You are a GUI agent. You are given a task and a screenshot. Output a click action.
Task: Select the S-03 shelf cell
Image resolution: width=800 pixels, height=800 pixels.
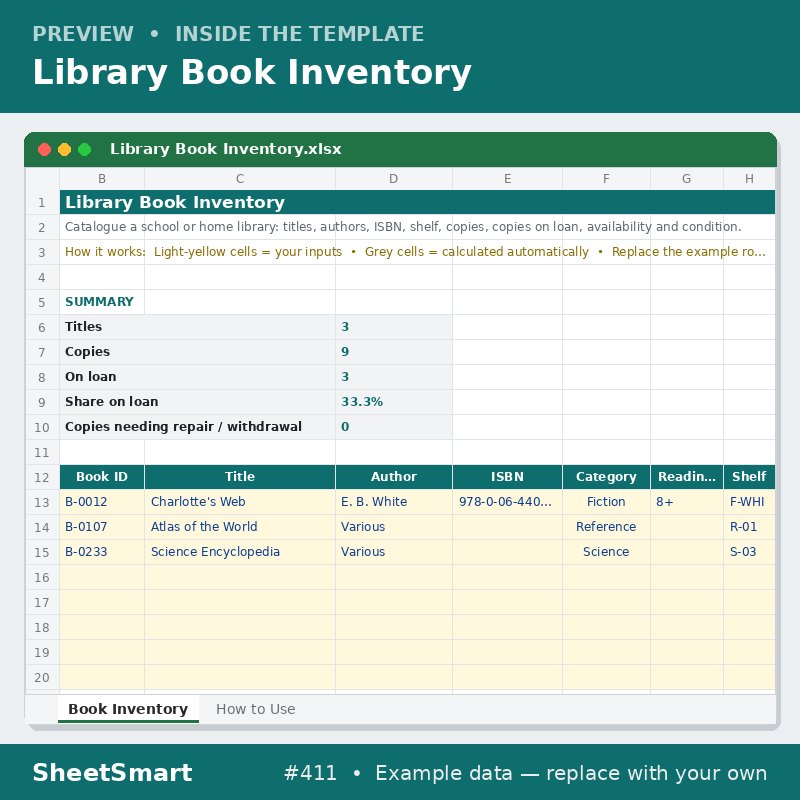(x=749, y=552)
